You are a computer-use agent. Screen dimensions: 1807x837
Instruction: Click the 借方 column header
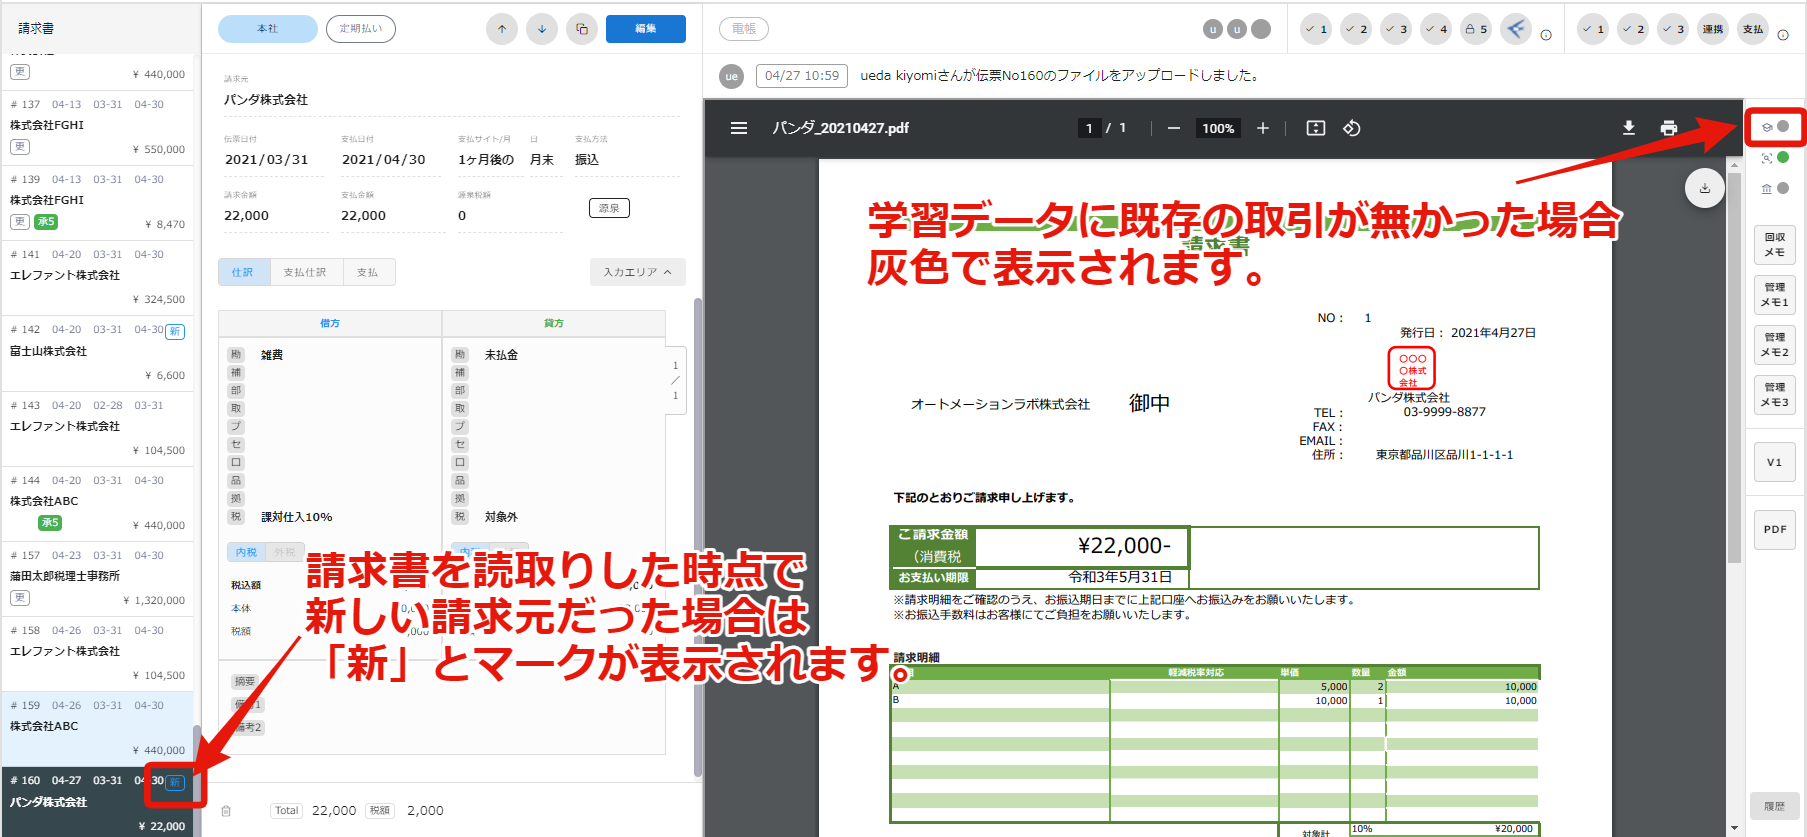[330, 323]
